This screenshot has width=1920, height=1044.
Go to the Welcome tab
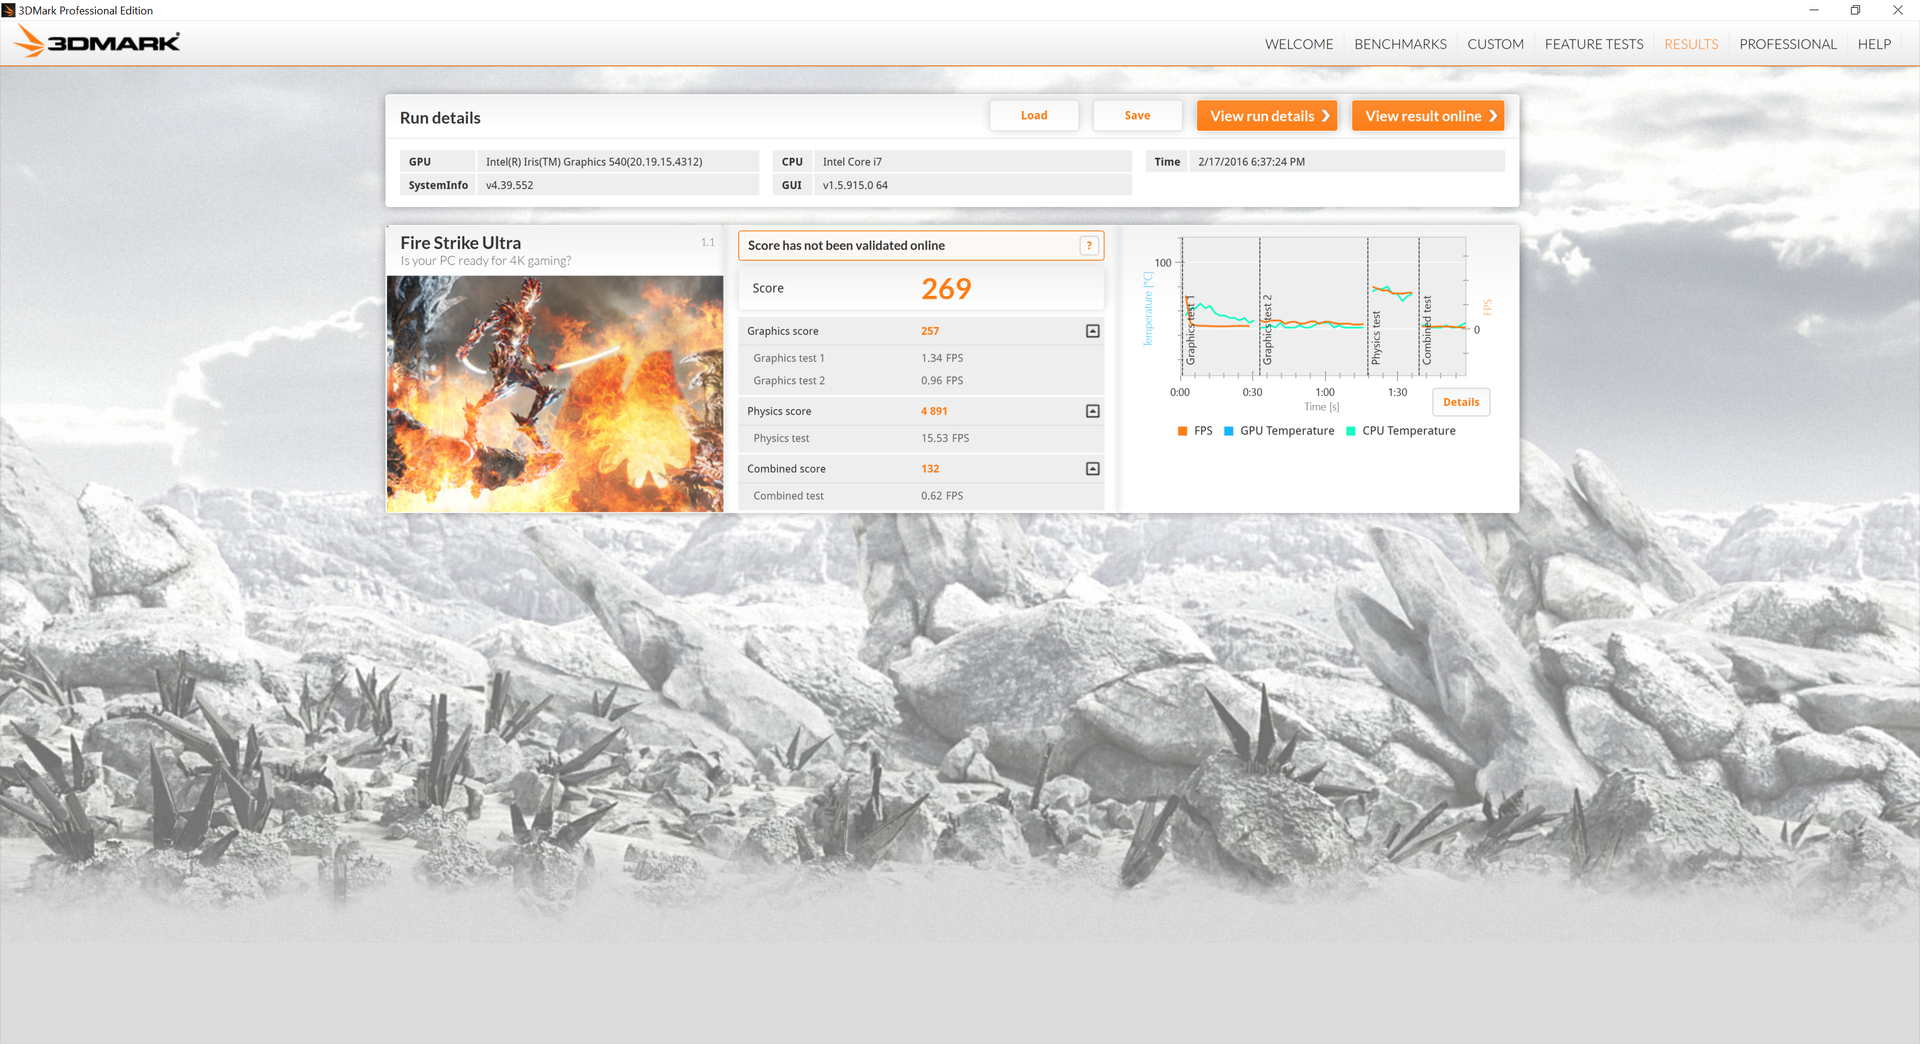point(1299,44)
